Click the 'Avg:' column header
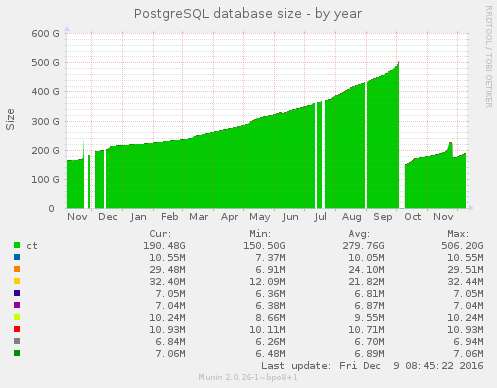The image size is (497, 388). click(359, 234)
